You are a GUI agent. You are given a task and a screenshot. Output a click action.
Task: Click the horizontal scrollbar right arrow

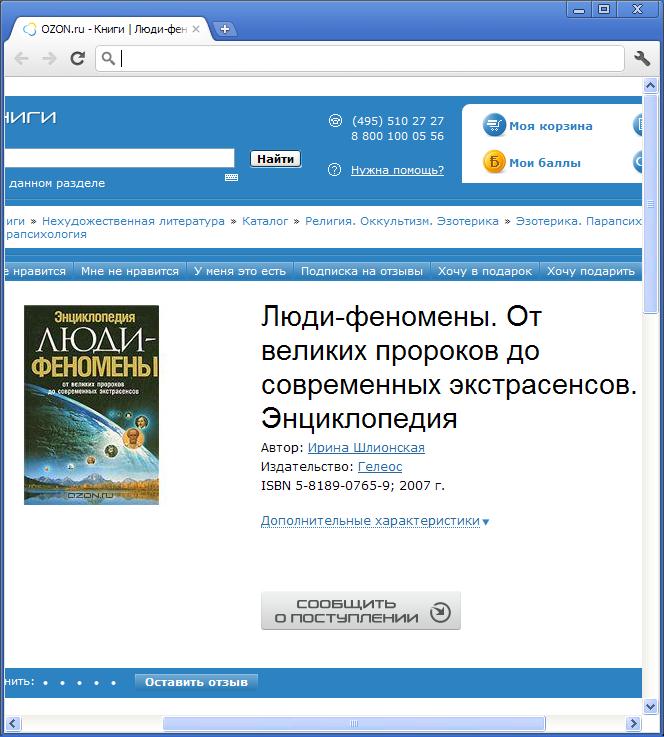coord(633,723)
